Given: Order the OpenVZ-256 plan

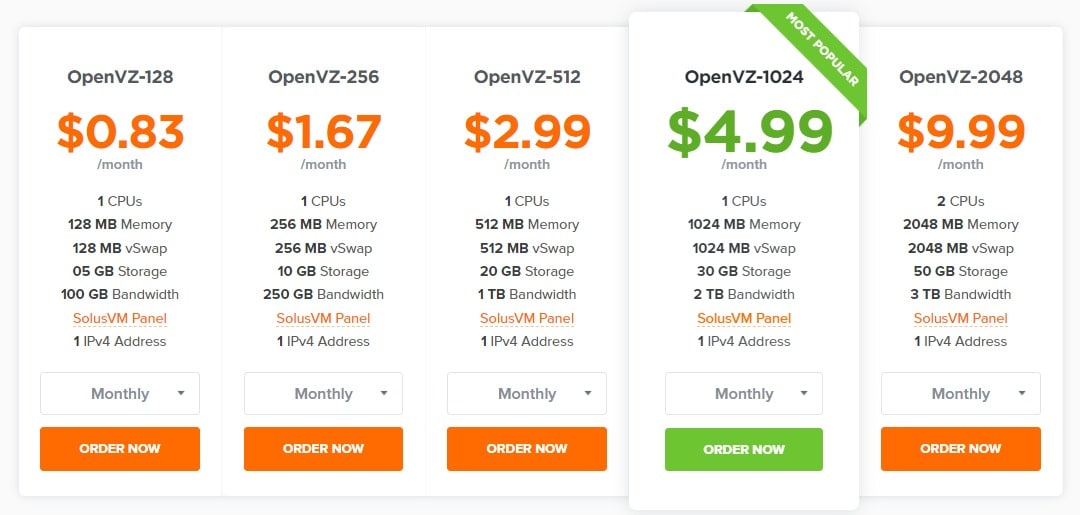Looking at the screenshot, I should [323, 449].
